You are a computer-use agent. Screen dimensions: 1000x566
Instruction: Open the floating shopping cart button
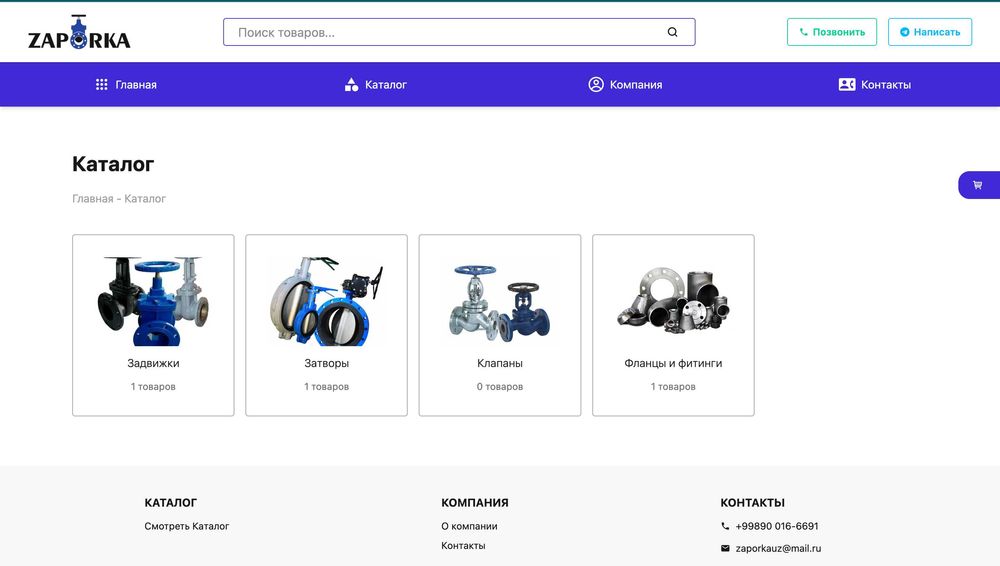coord(979,185)
